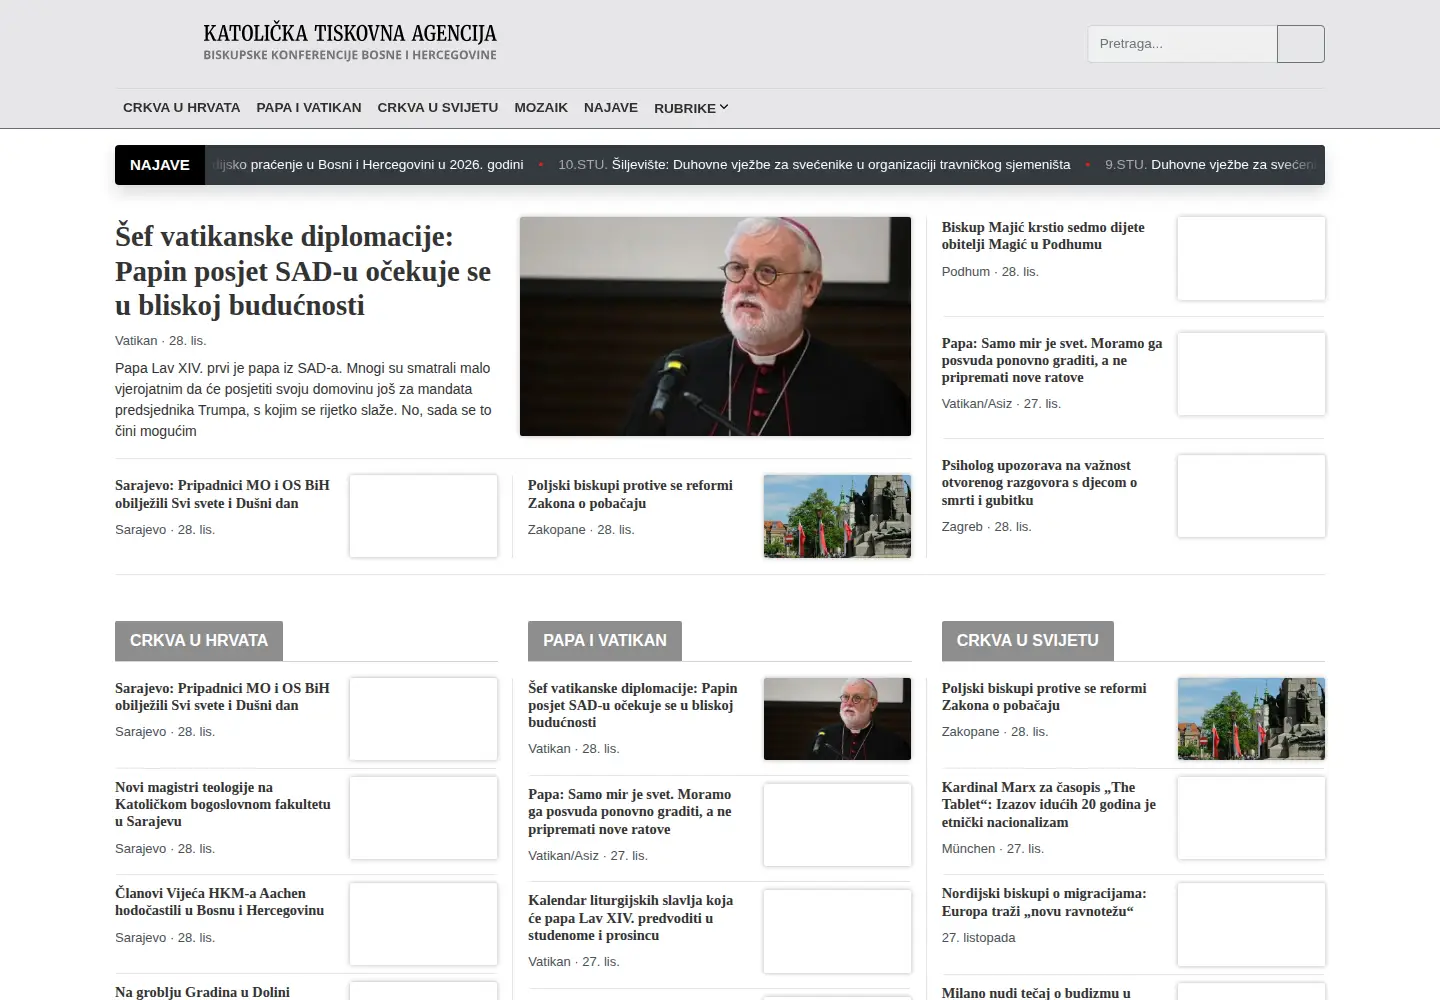Click the black NAJAVE ticker label
The image size is (1440, 1000).
pos(160,165)
